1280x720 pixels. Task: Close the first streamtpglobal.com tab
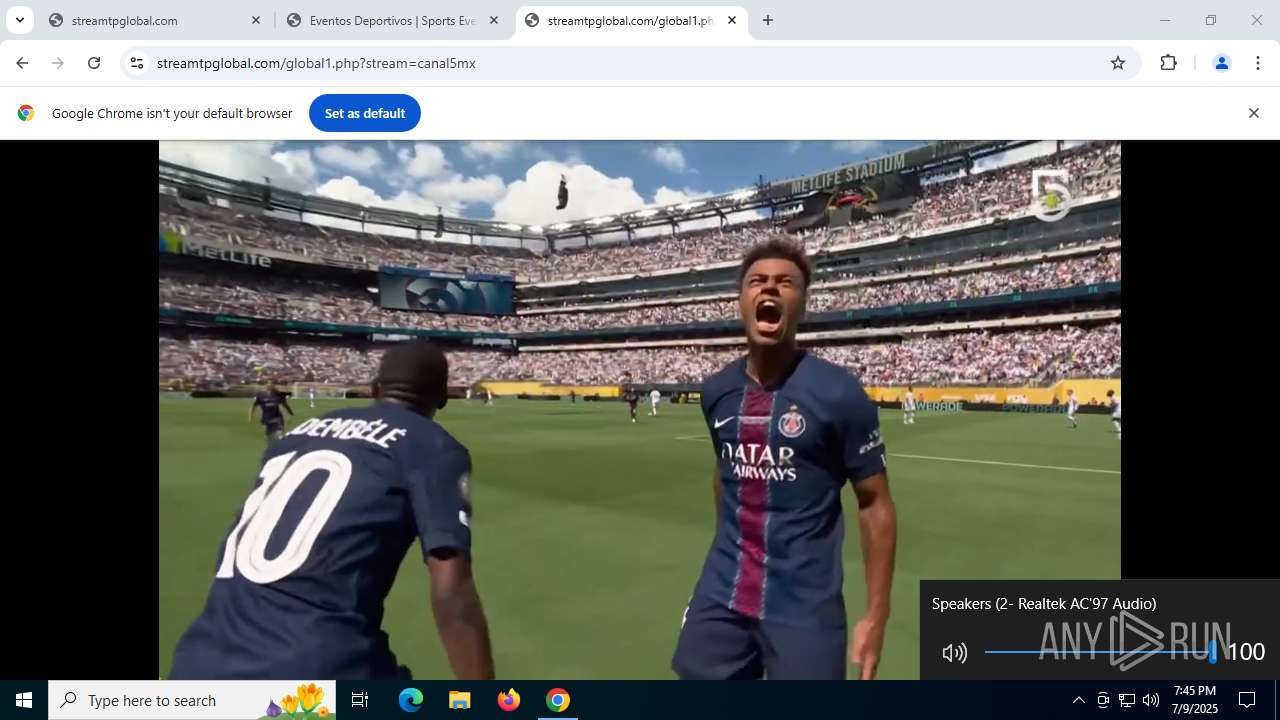[256, 20]
